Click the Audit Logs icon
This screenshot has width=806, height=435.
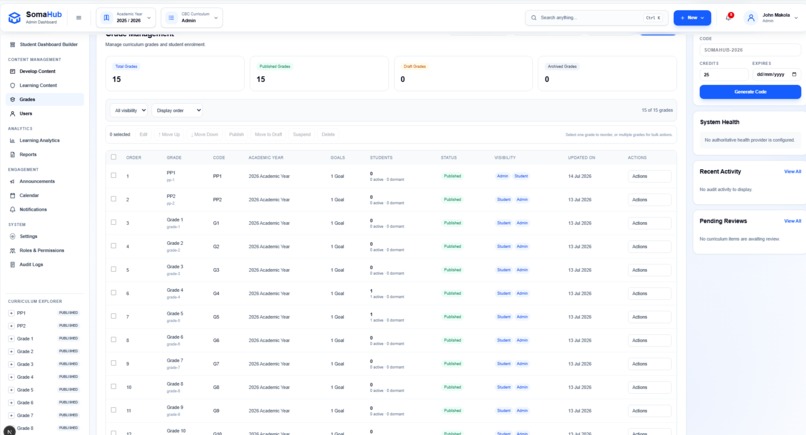coord(13,264)
